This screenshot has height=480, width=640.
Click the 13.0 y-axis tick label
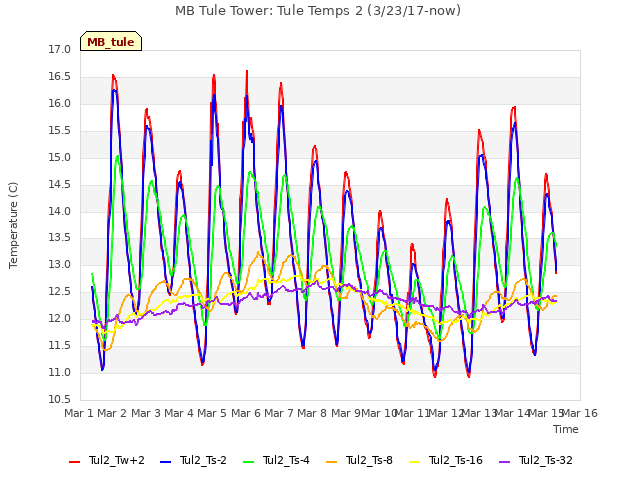tap(60, 264)
